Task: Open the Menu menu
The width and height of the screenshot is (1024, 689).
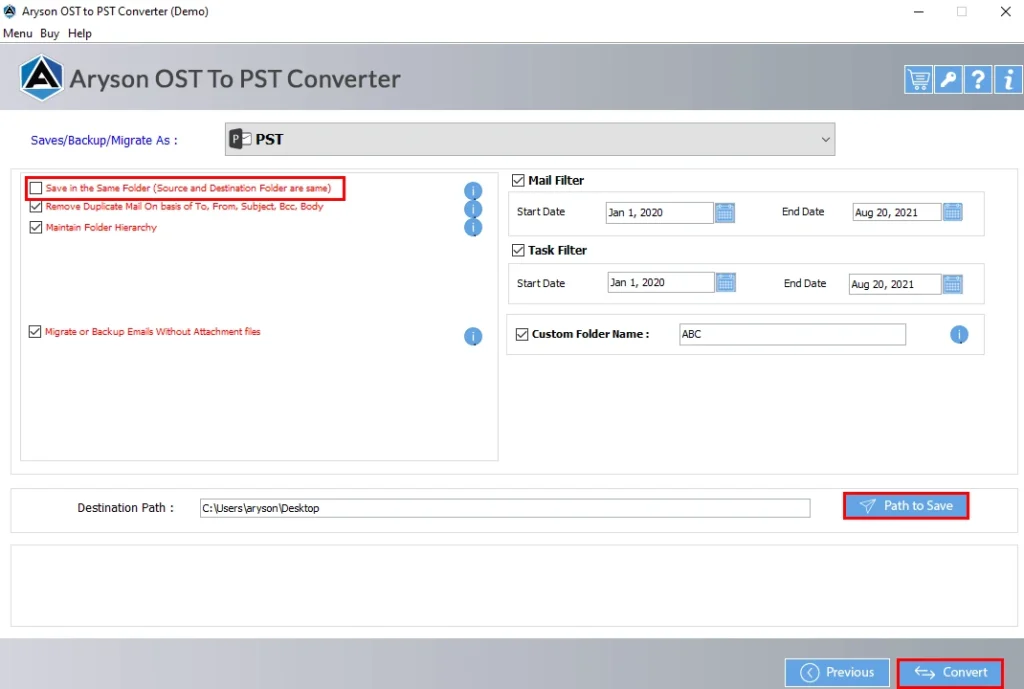Action: click(x=18, y=33)
